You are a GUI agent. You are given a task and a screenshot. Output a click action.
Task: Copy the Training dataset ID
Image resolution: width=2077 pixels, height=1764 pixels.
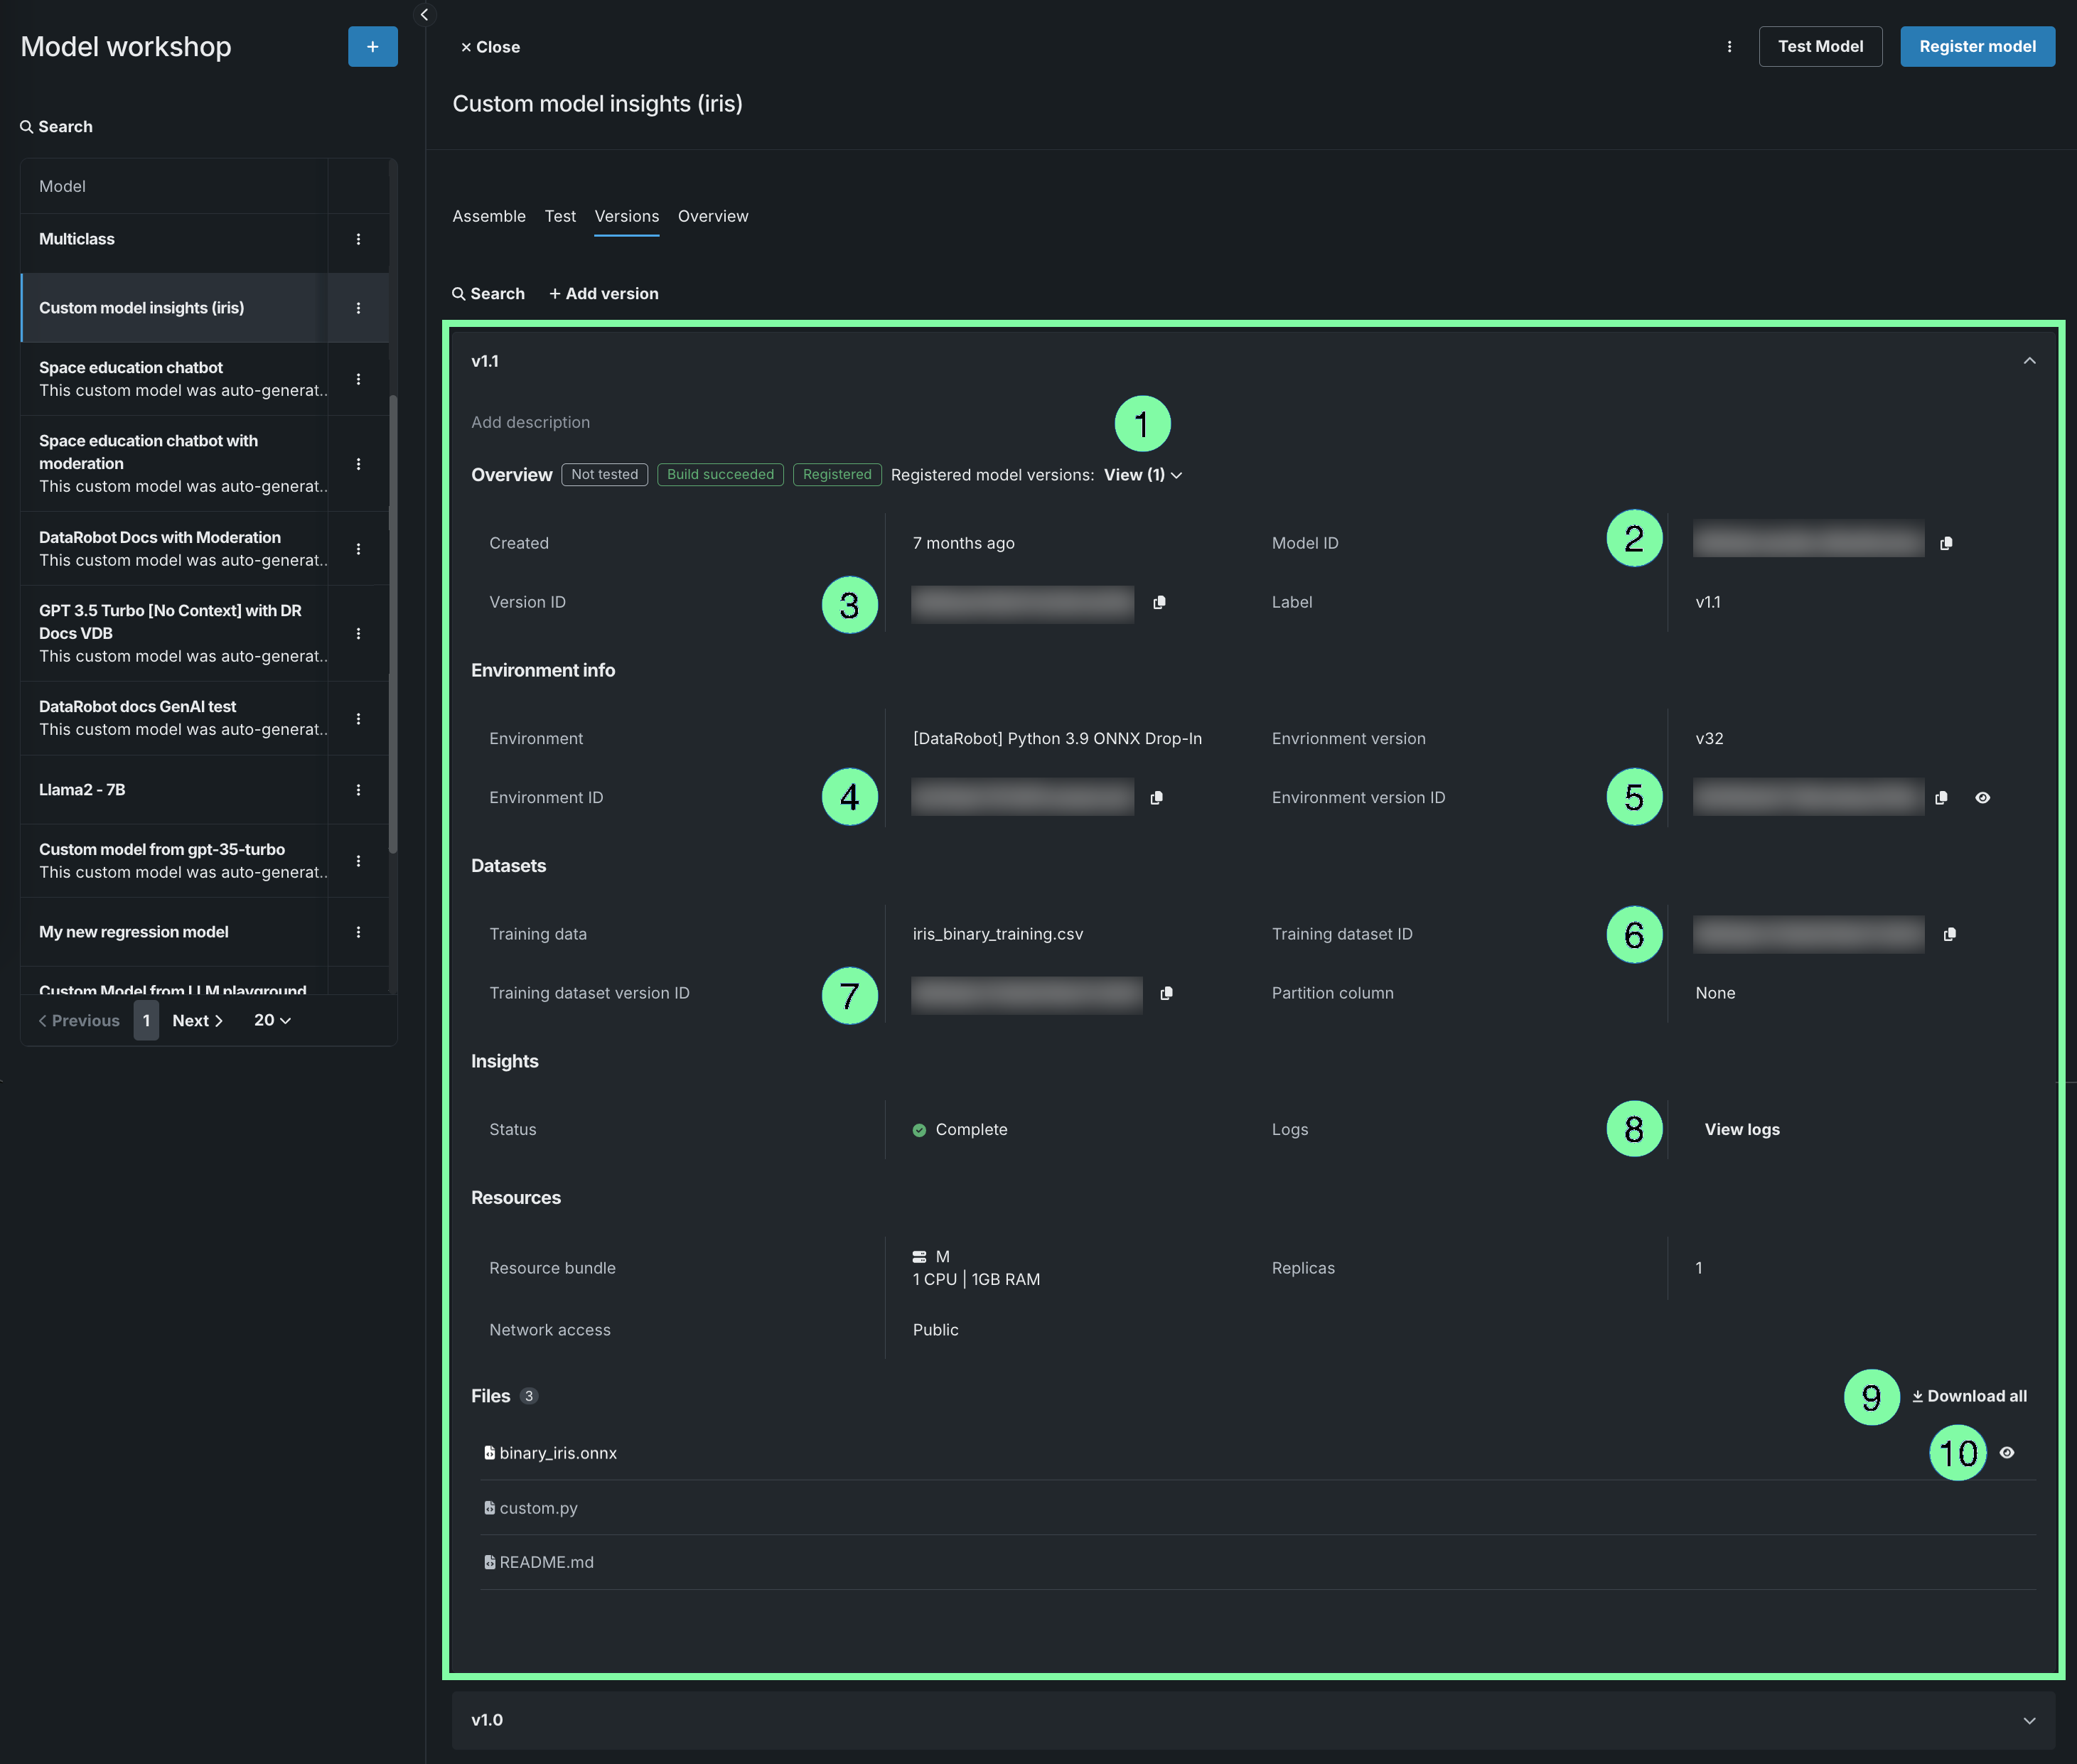1949,934
